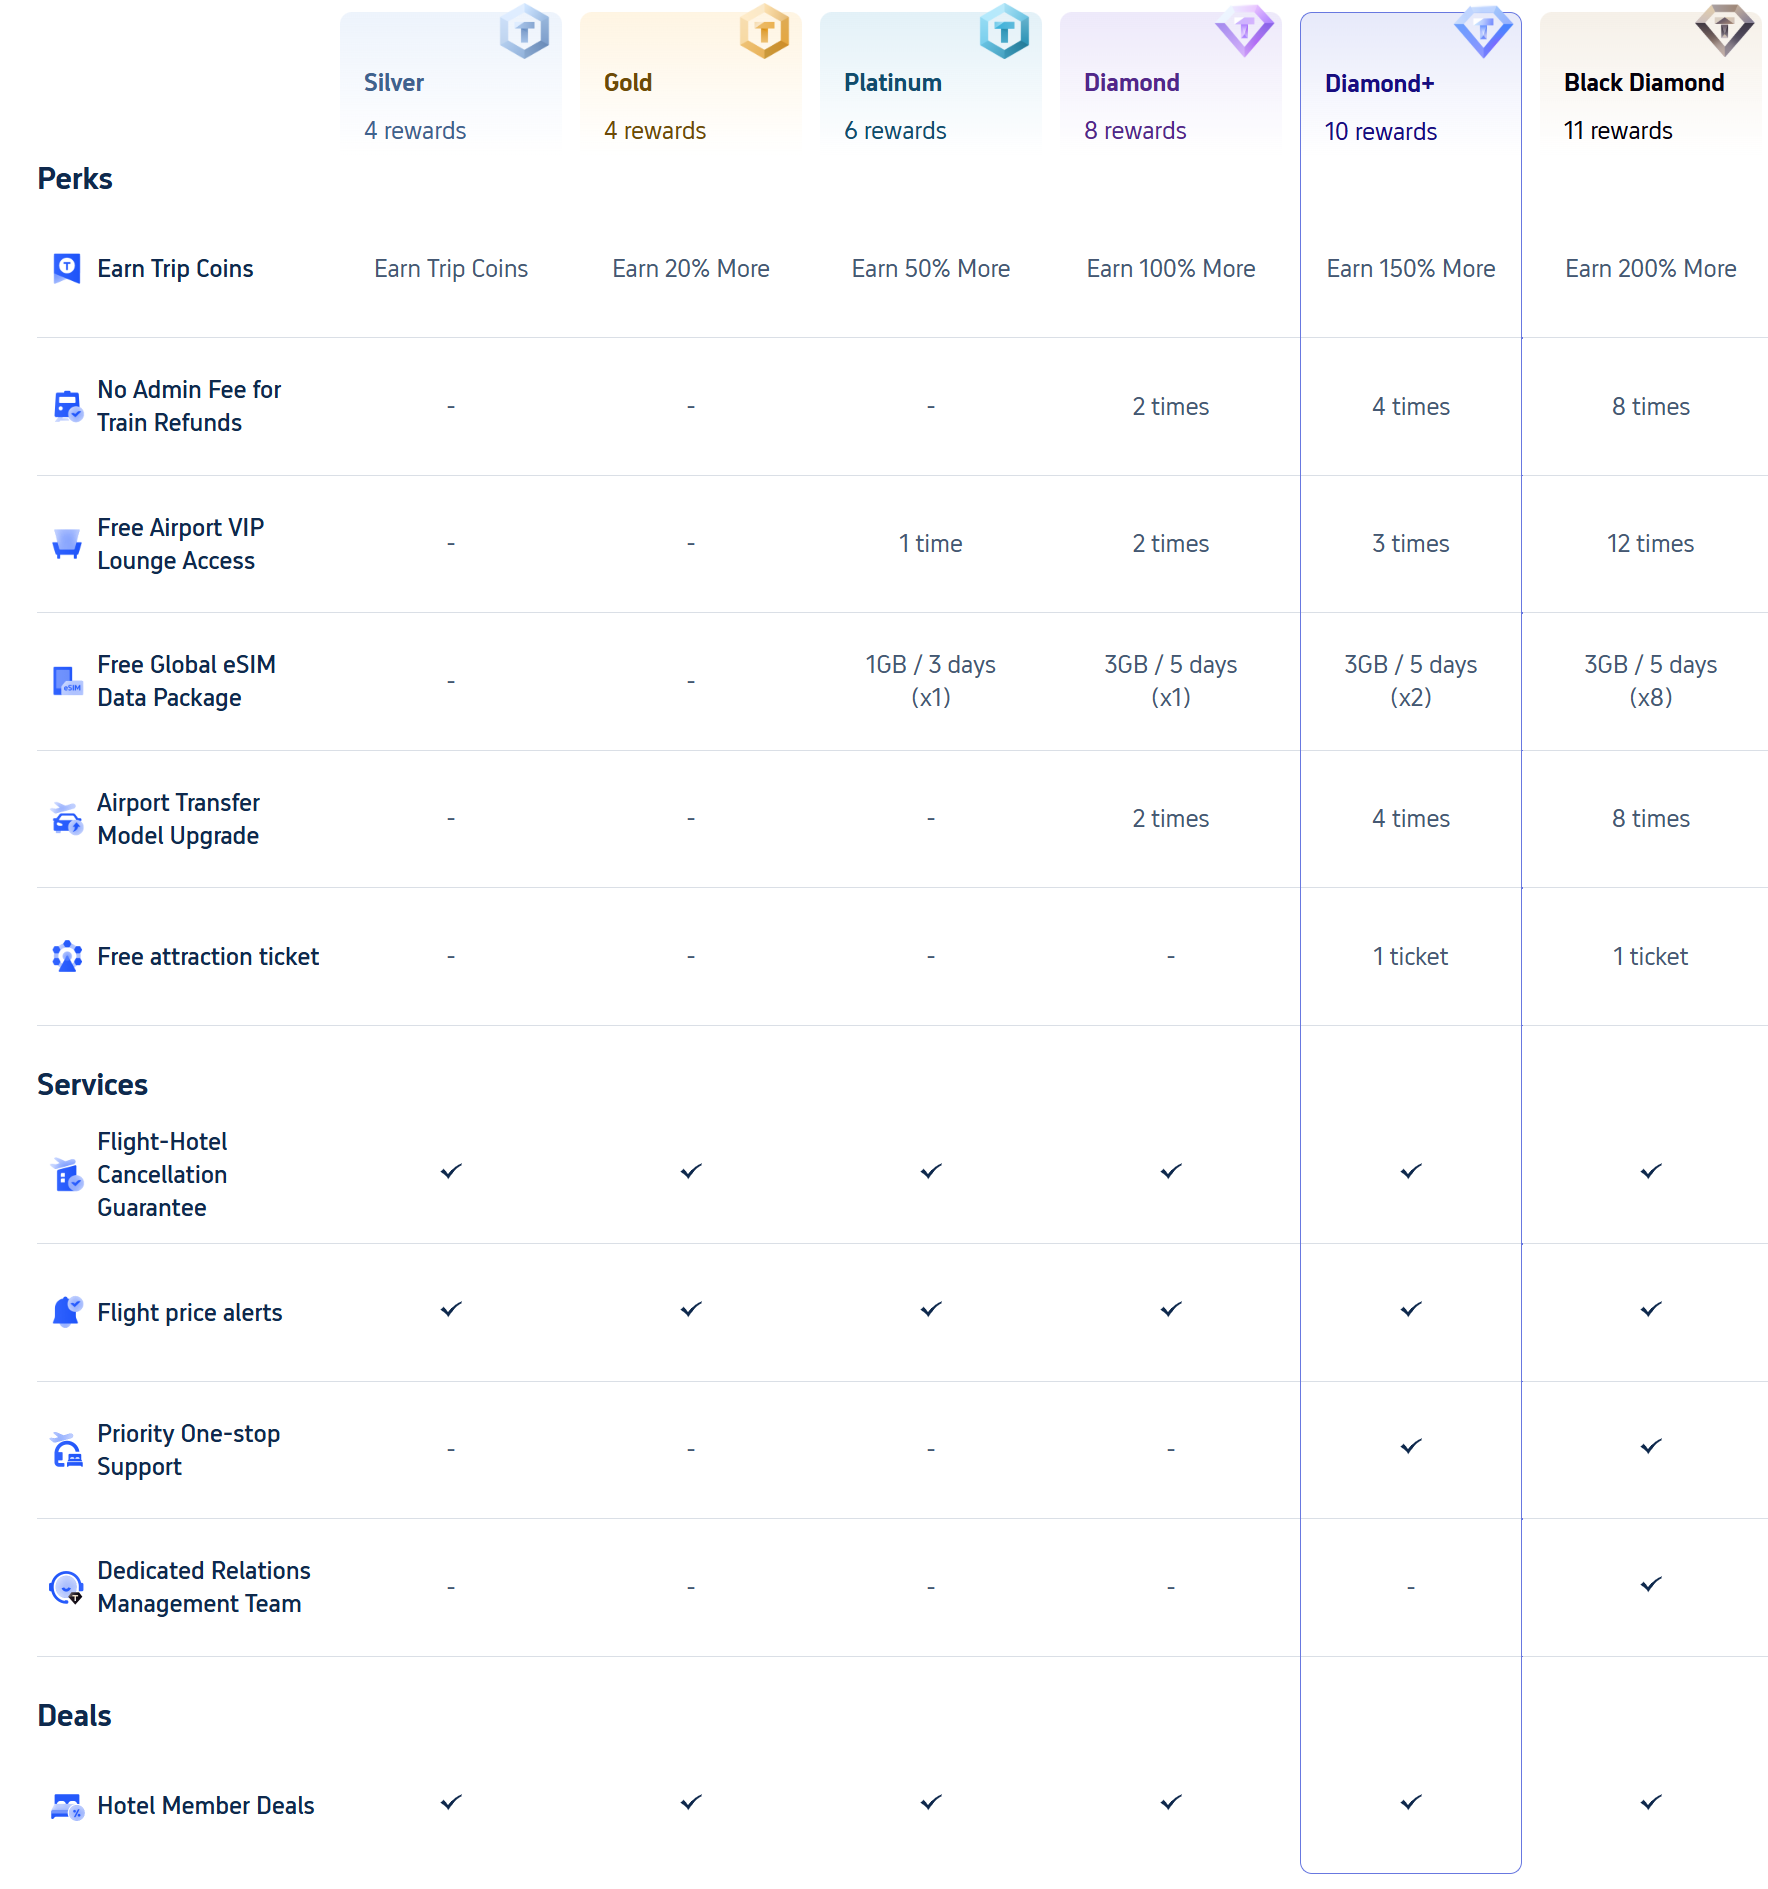Click the Free Global eSIM icon
The width and height of the screenshot is (1768, 1889).
pyautogui.click(x=67, y=681)
